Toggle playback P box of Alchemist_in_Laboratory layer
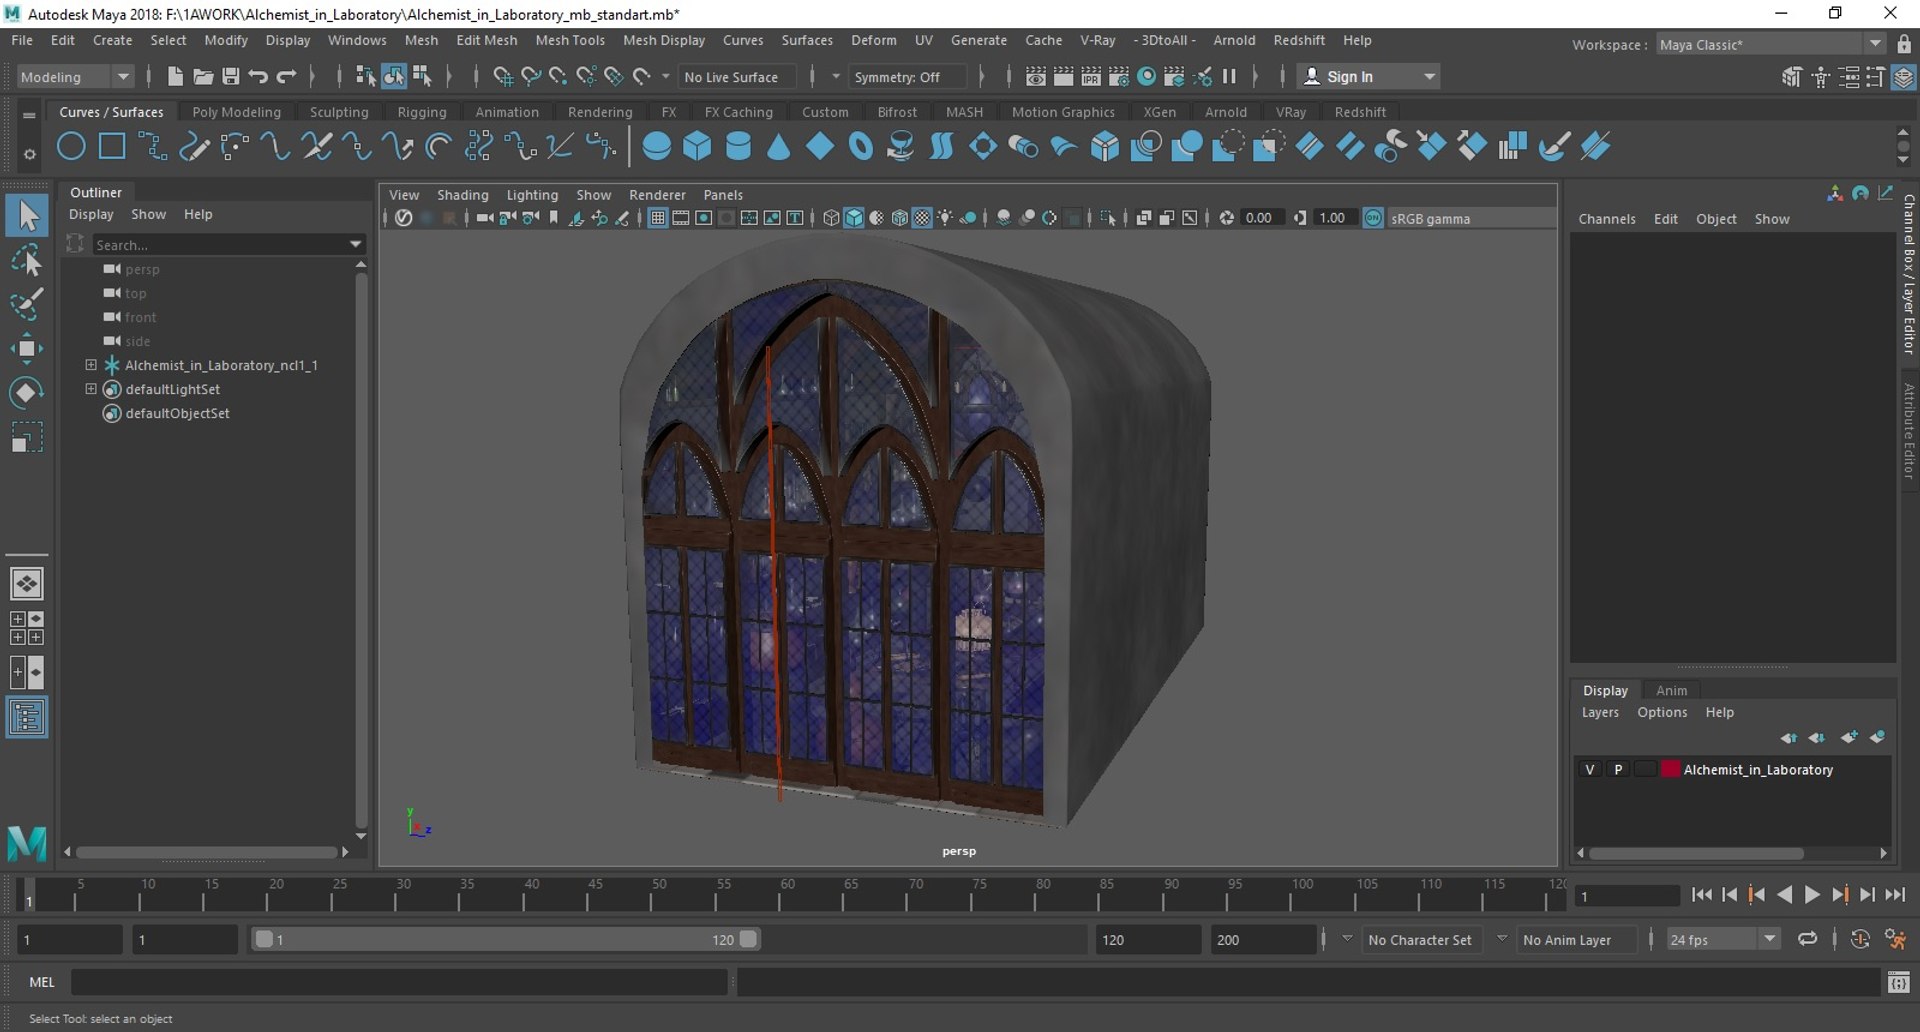The image size is (1920, 1032). (x=1617, y=769)
